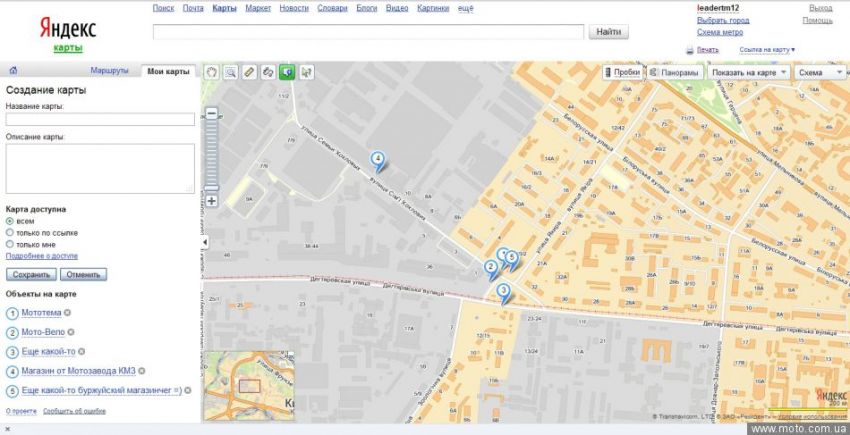Viewport: 850px width, 435px height.
Task: Click the 'Название карты' input field
Action: pyautogui.click(x=100, y=119)
